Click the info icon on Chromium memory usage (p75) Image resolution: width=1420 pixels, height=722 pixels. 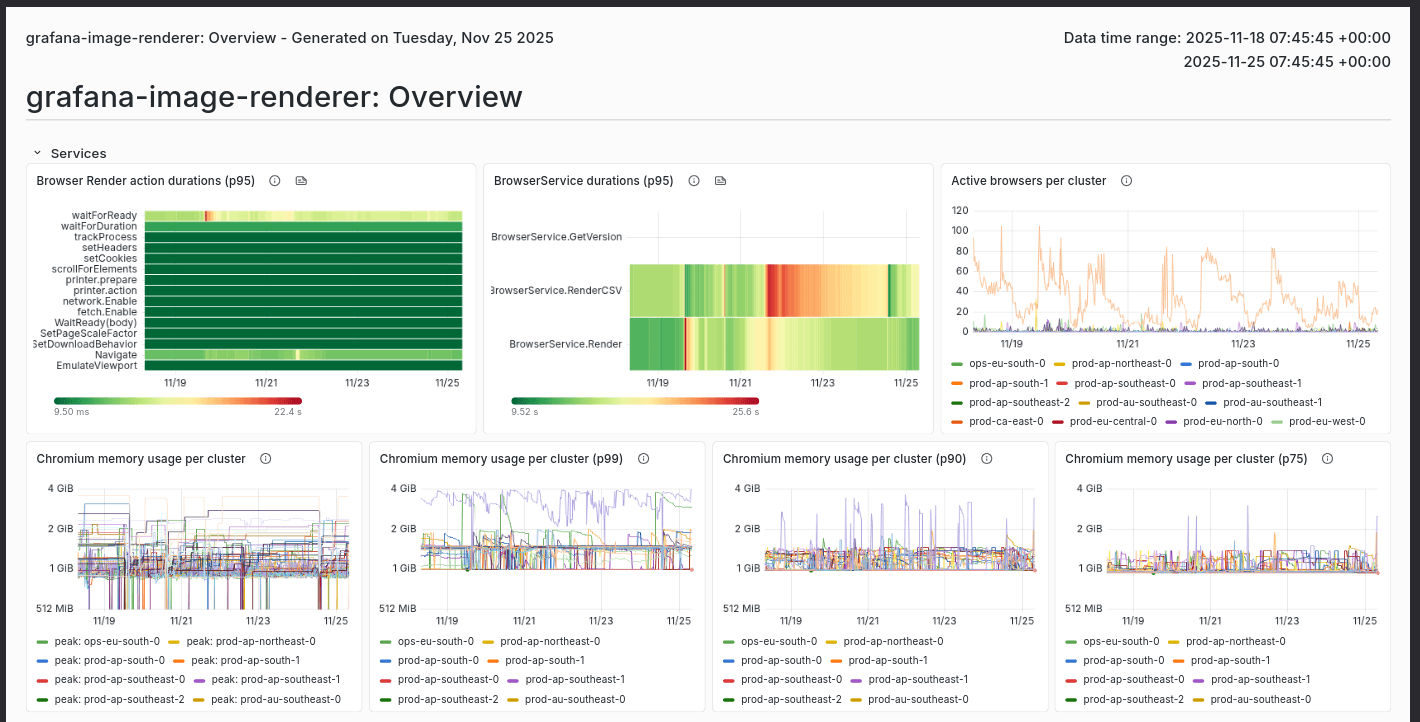click(1327, 459)
